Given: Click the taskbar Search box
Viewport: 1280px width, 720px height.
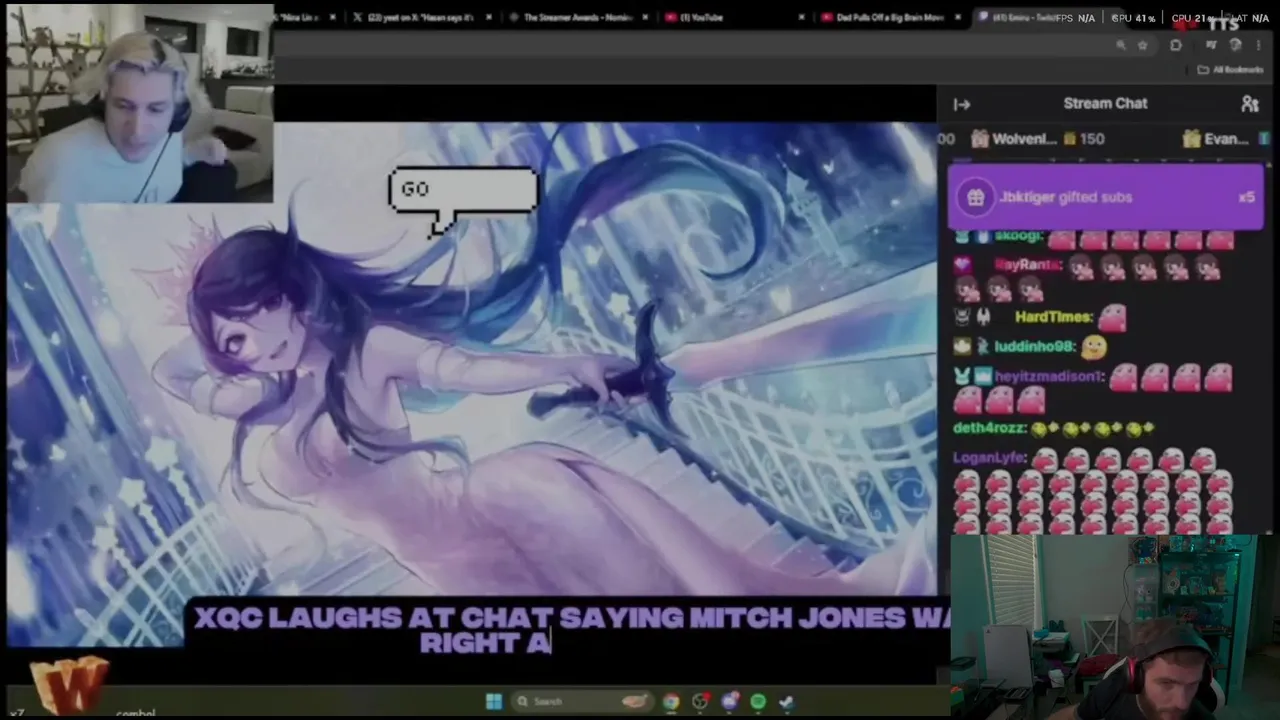Looking at the screenshot, I should (583, 701).
